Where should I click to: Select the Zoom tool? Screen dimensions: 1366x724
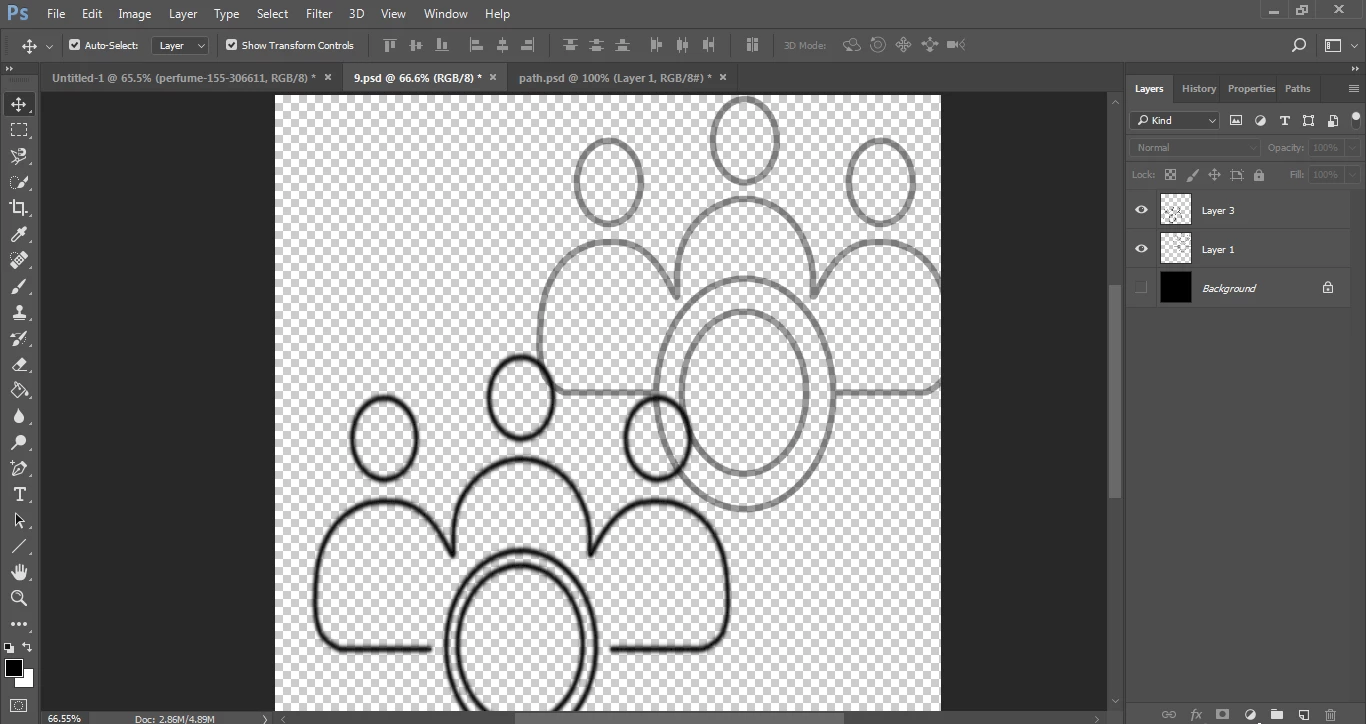tap(19, 598)
